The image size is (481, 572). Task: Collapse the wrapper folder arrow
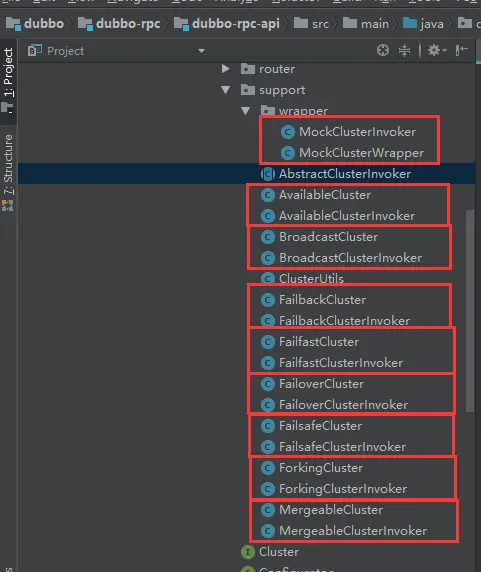tap(245, 111)
